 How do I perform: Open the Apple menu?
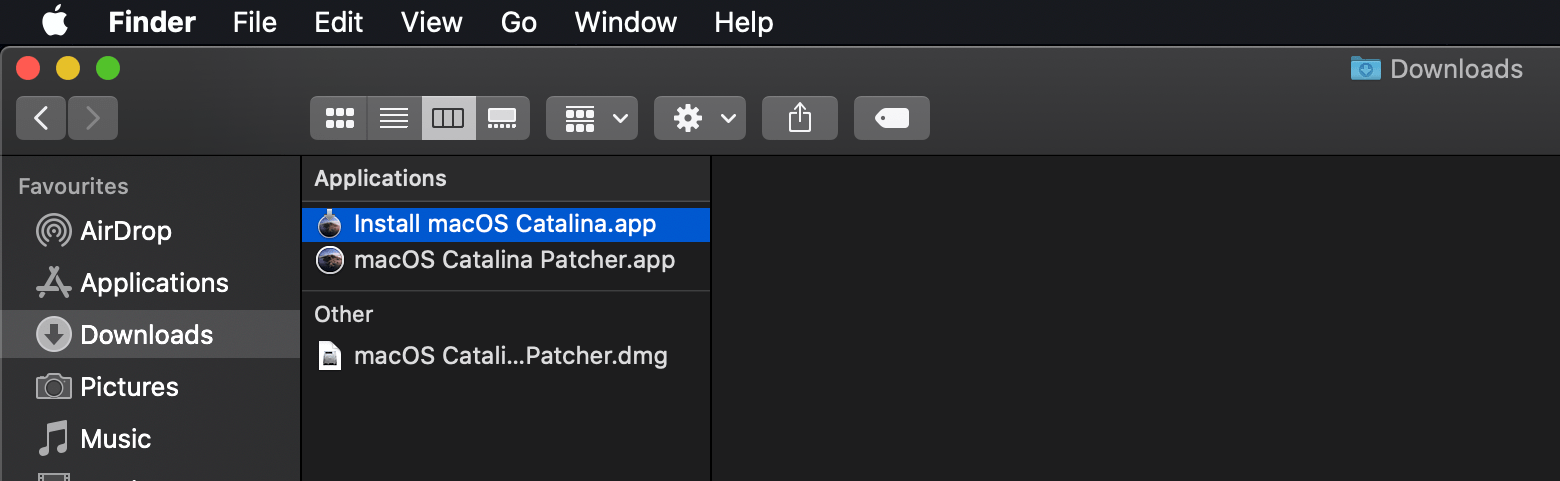click(54, 21)
